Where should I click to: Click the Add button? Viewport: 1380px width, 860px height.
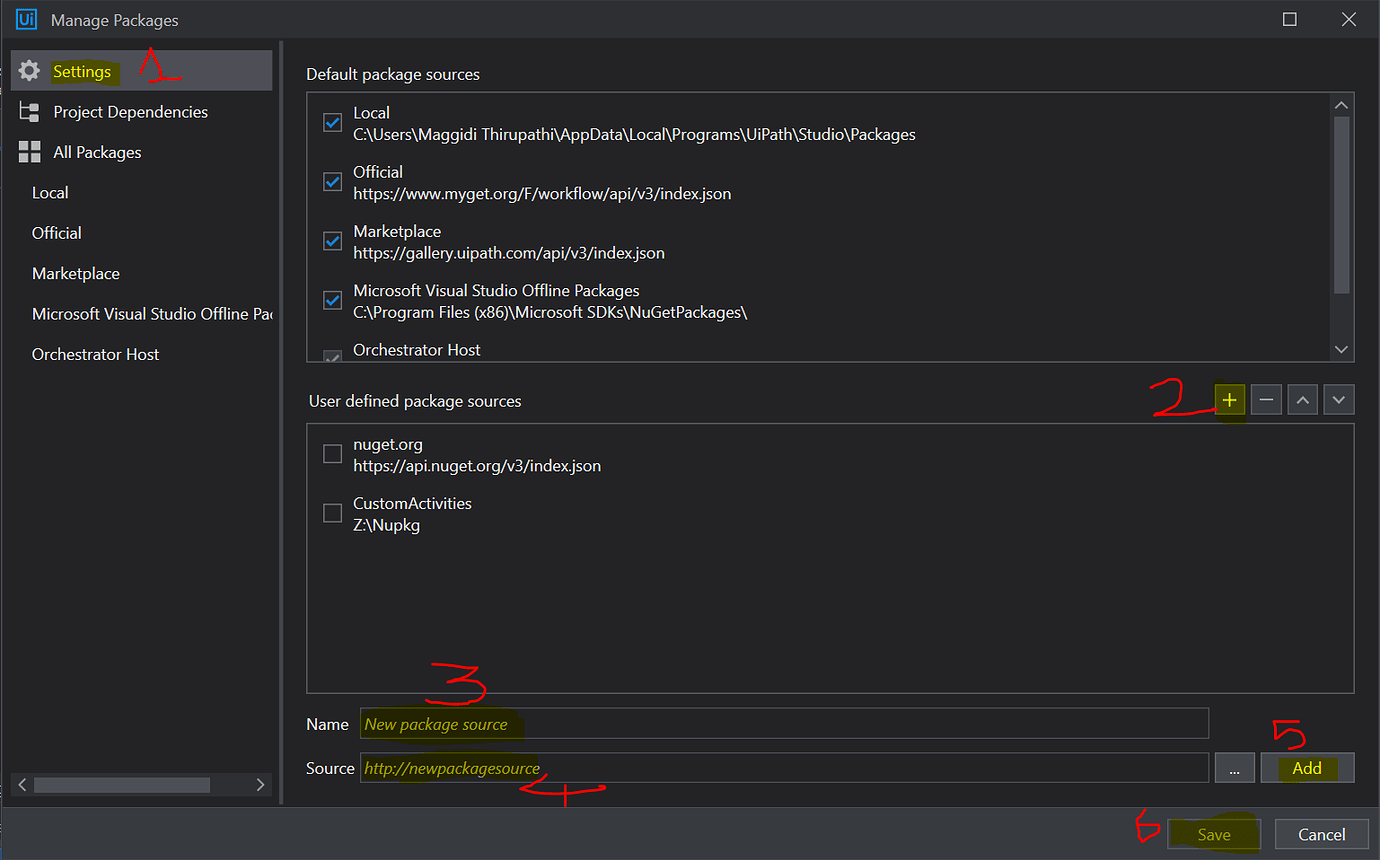point(1307,768)
